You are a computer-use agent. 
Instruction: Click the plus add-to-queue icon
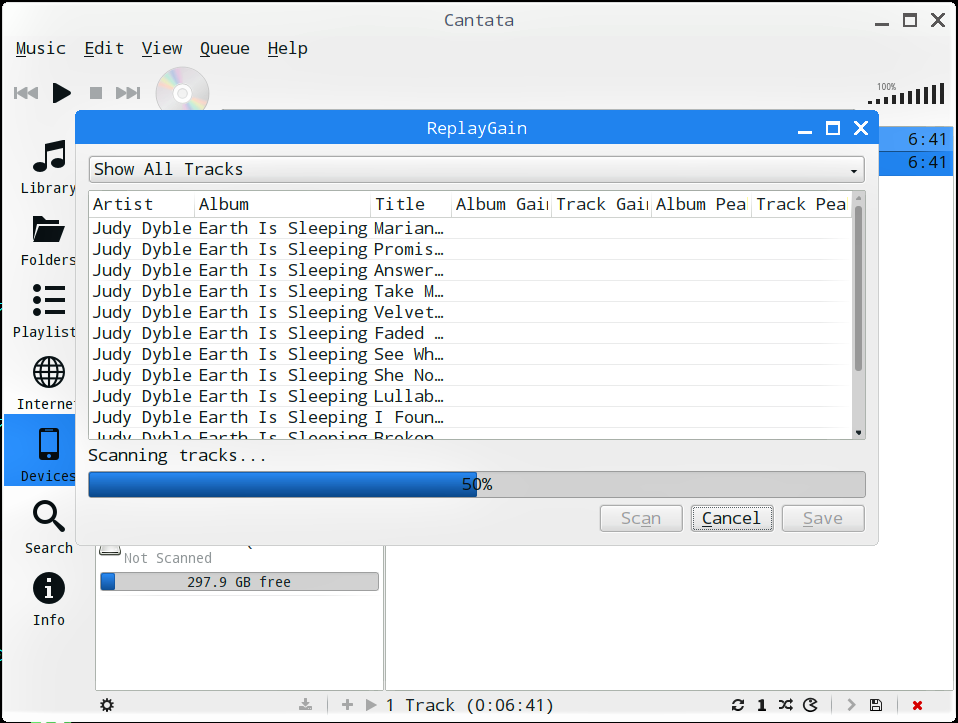[x=347, y=705]
